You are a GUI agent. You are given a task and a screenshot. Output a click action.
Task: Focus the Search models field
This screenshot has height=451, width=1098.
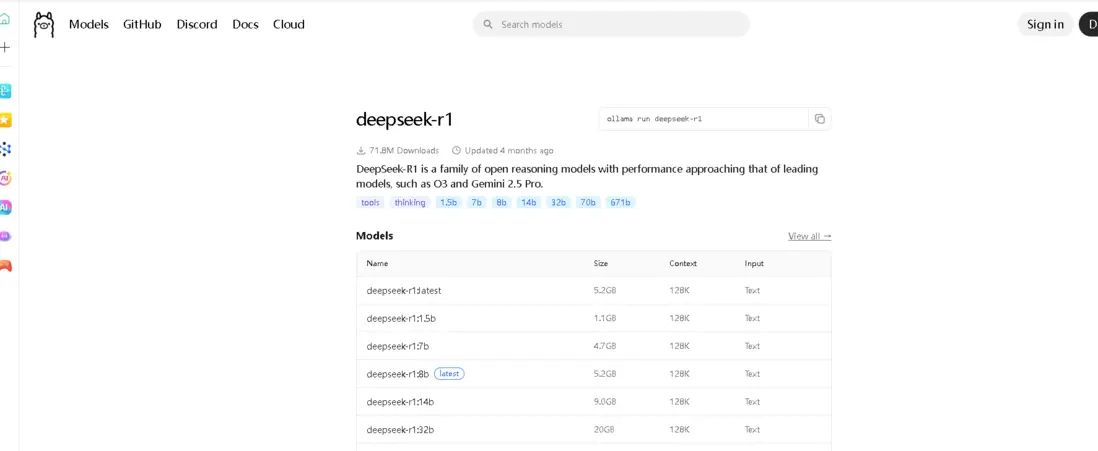(620, 25)
